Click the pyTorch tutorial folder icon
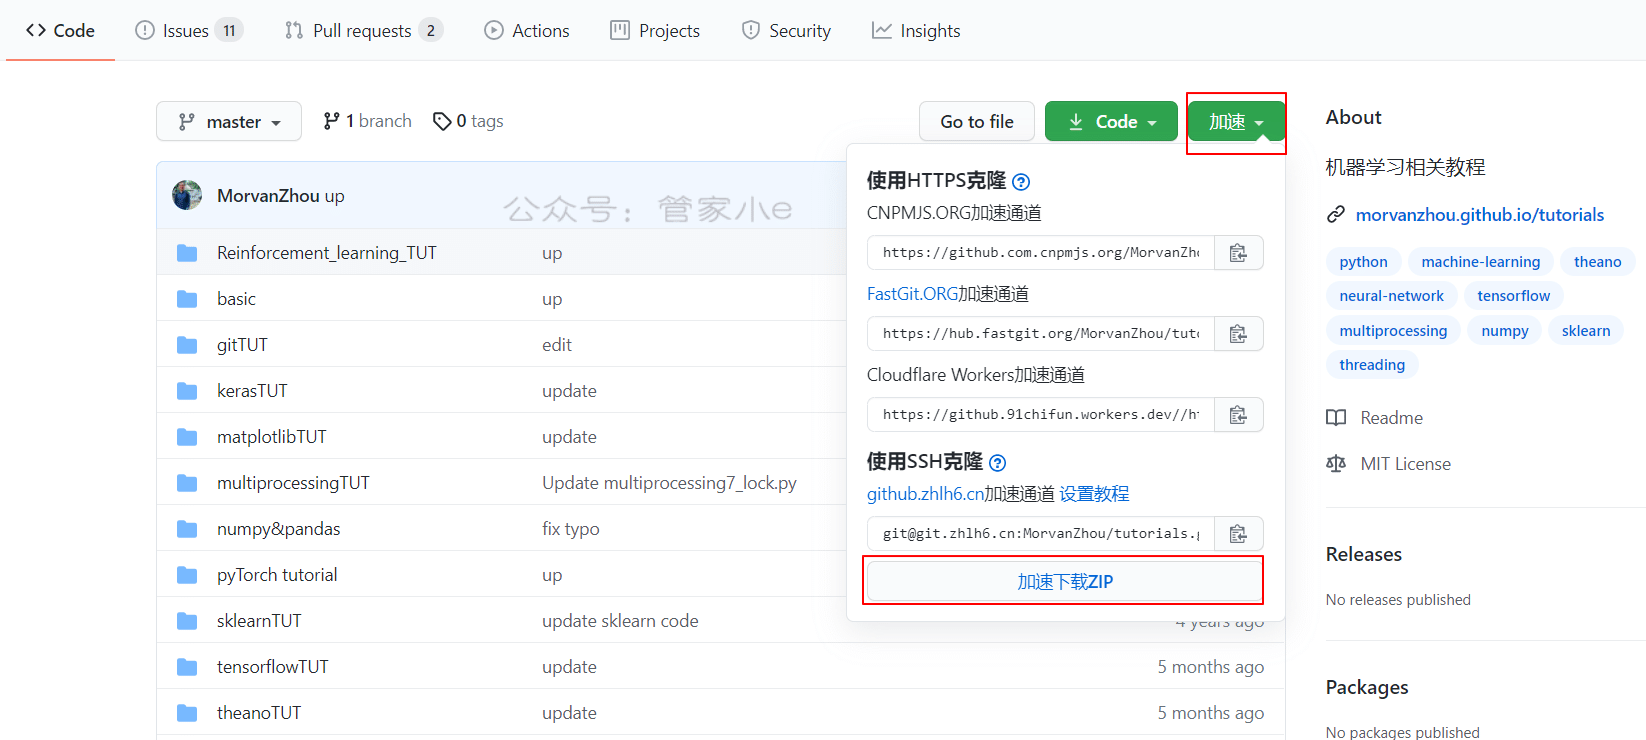Screen dimensions: 1646x740 [187, 575]
